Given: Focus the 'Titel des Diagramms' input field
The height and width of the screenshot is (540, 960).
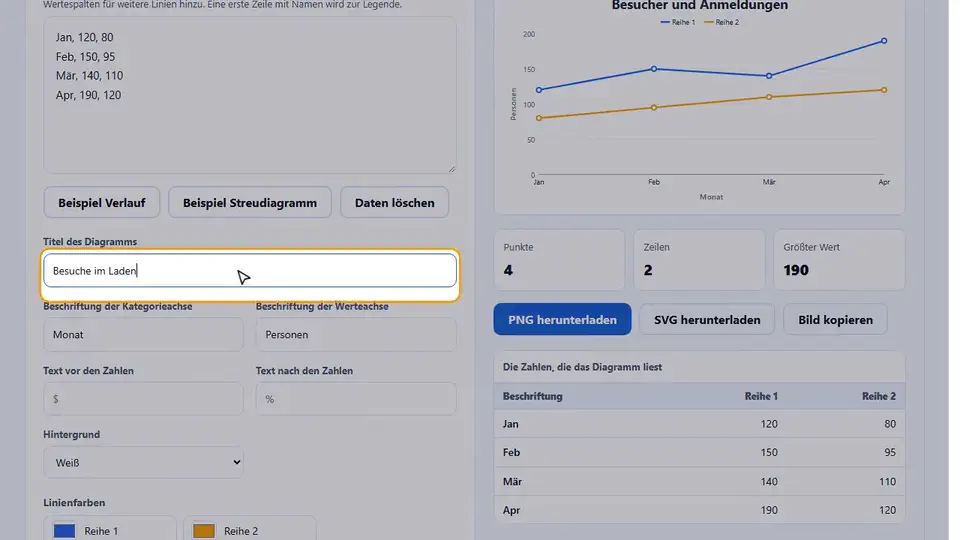Looking at the screenshot, I should point(250,271).
